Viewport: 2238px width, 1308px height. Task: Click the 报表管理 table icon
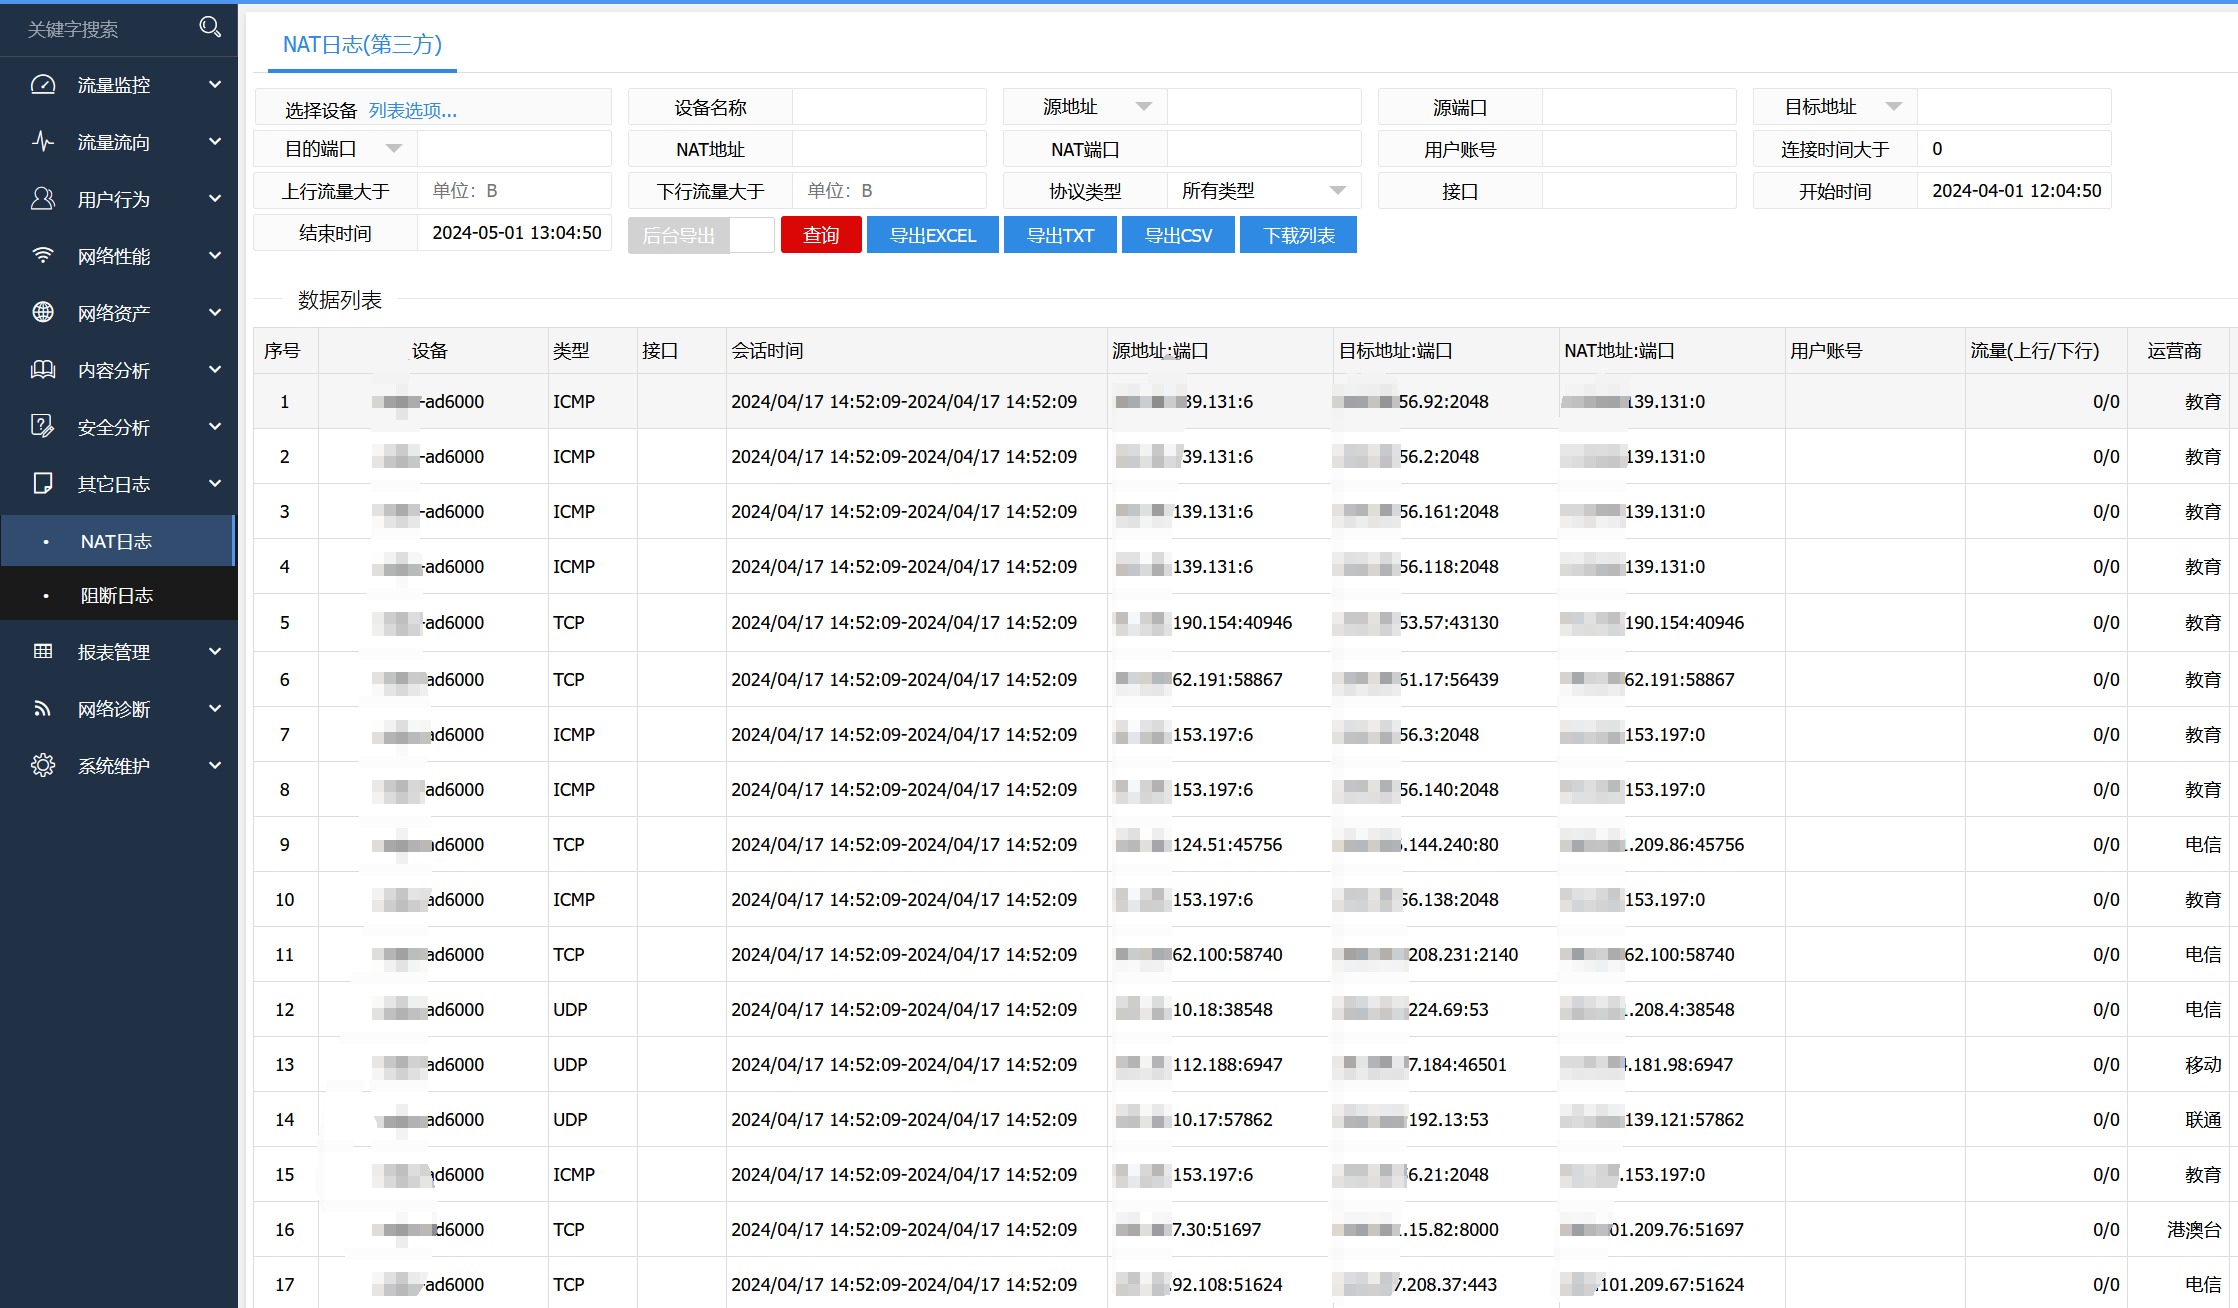(43, 652)
